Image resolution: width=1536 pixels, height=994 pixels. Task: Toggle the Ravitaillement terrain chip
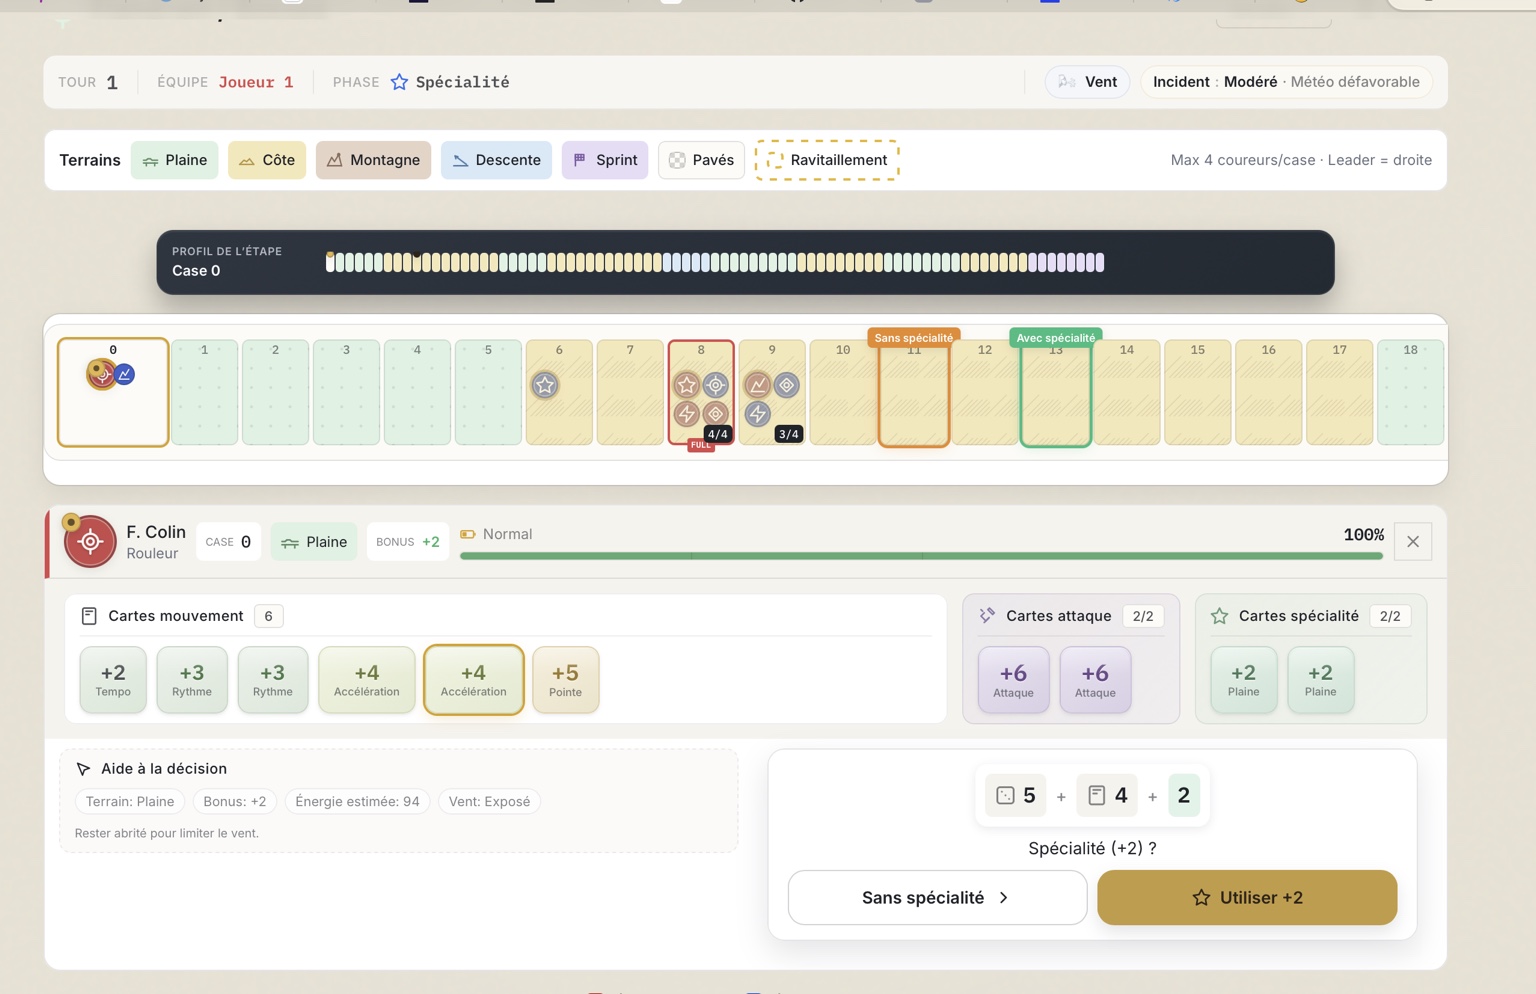pos(827,160)
